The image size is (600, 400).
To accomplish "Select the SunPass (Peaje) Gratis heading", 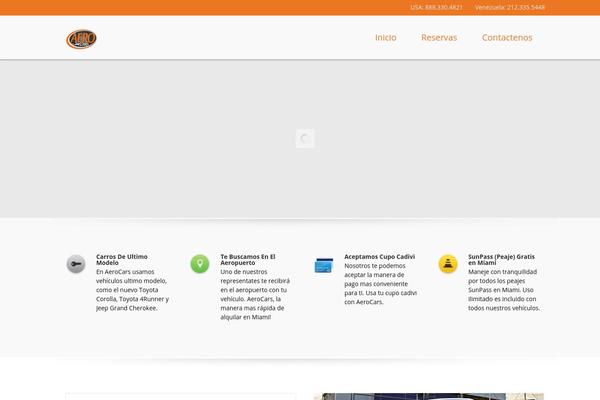I will coord(501,260).
